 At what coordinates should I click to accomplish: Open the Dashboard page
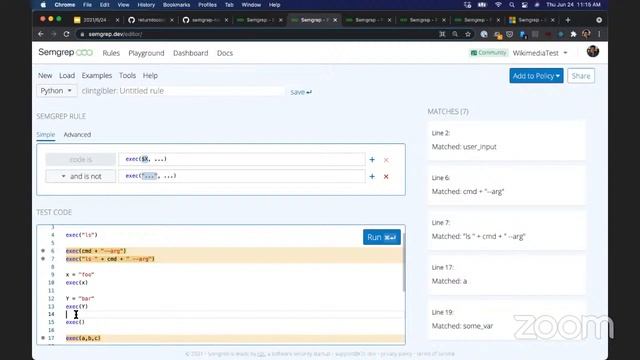point(191,53)
